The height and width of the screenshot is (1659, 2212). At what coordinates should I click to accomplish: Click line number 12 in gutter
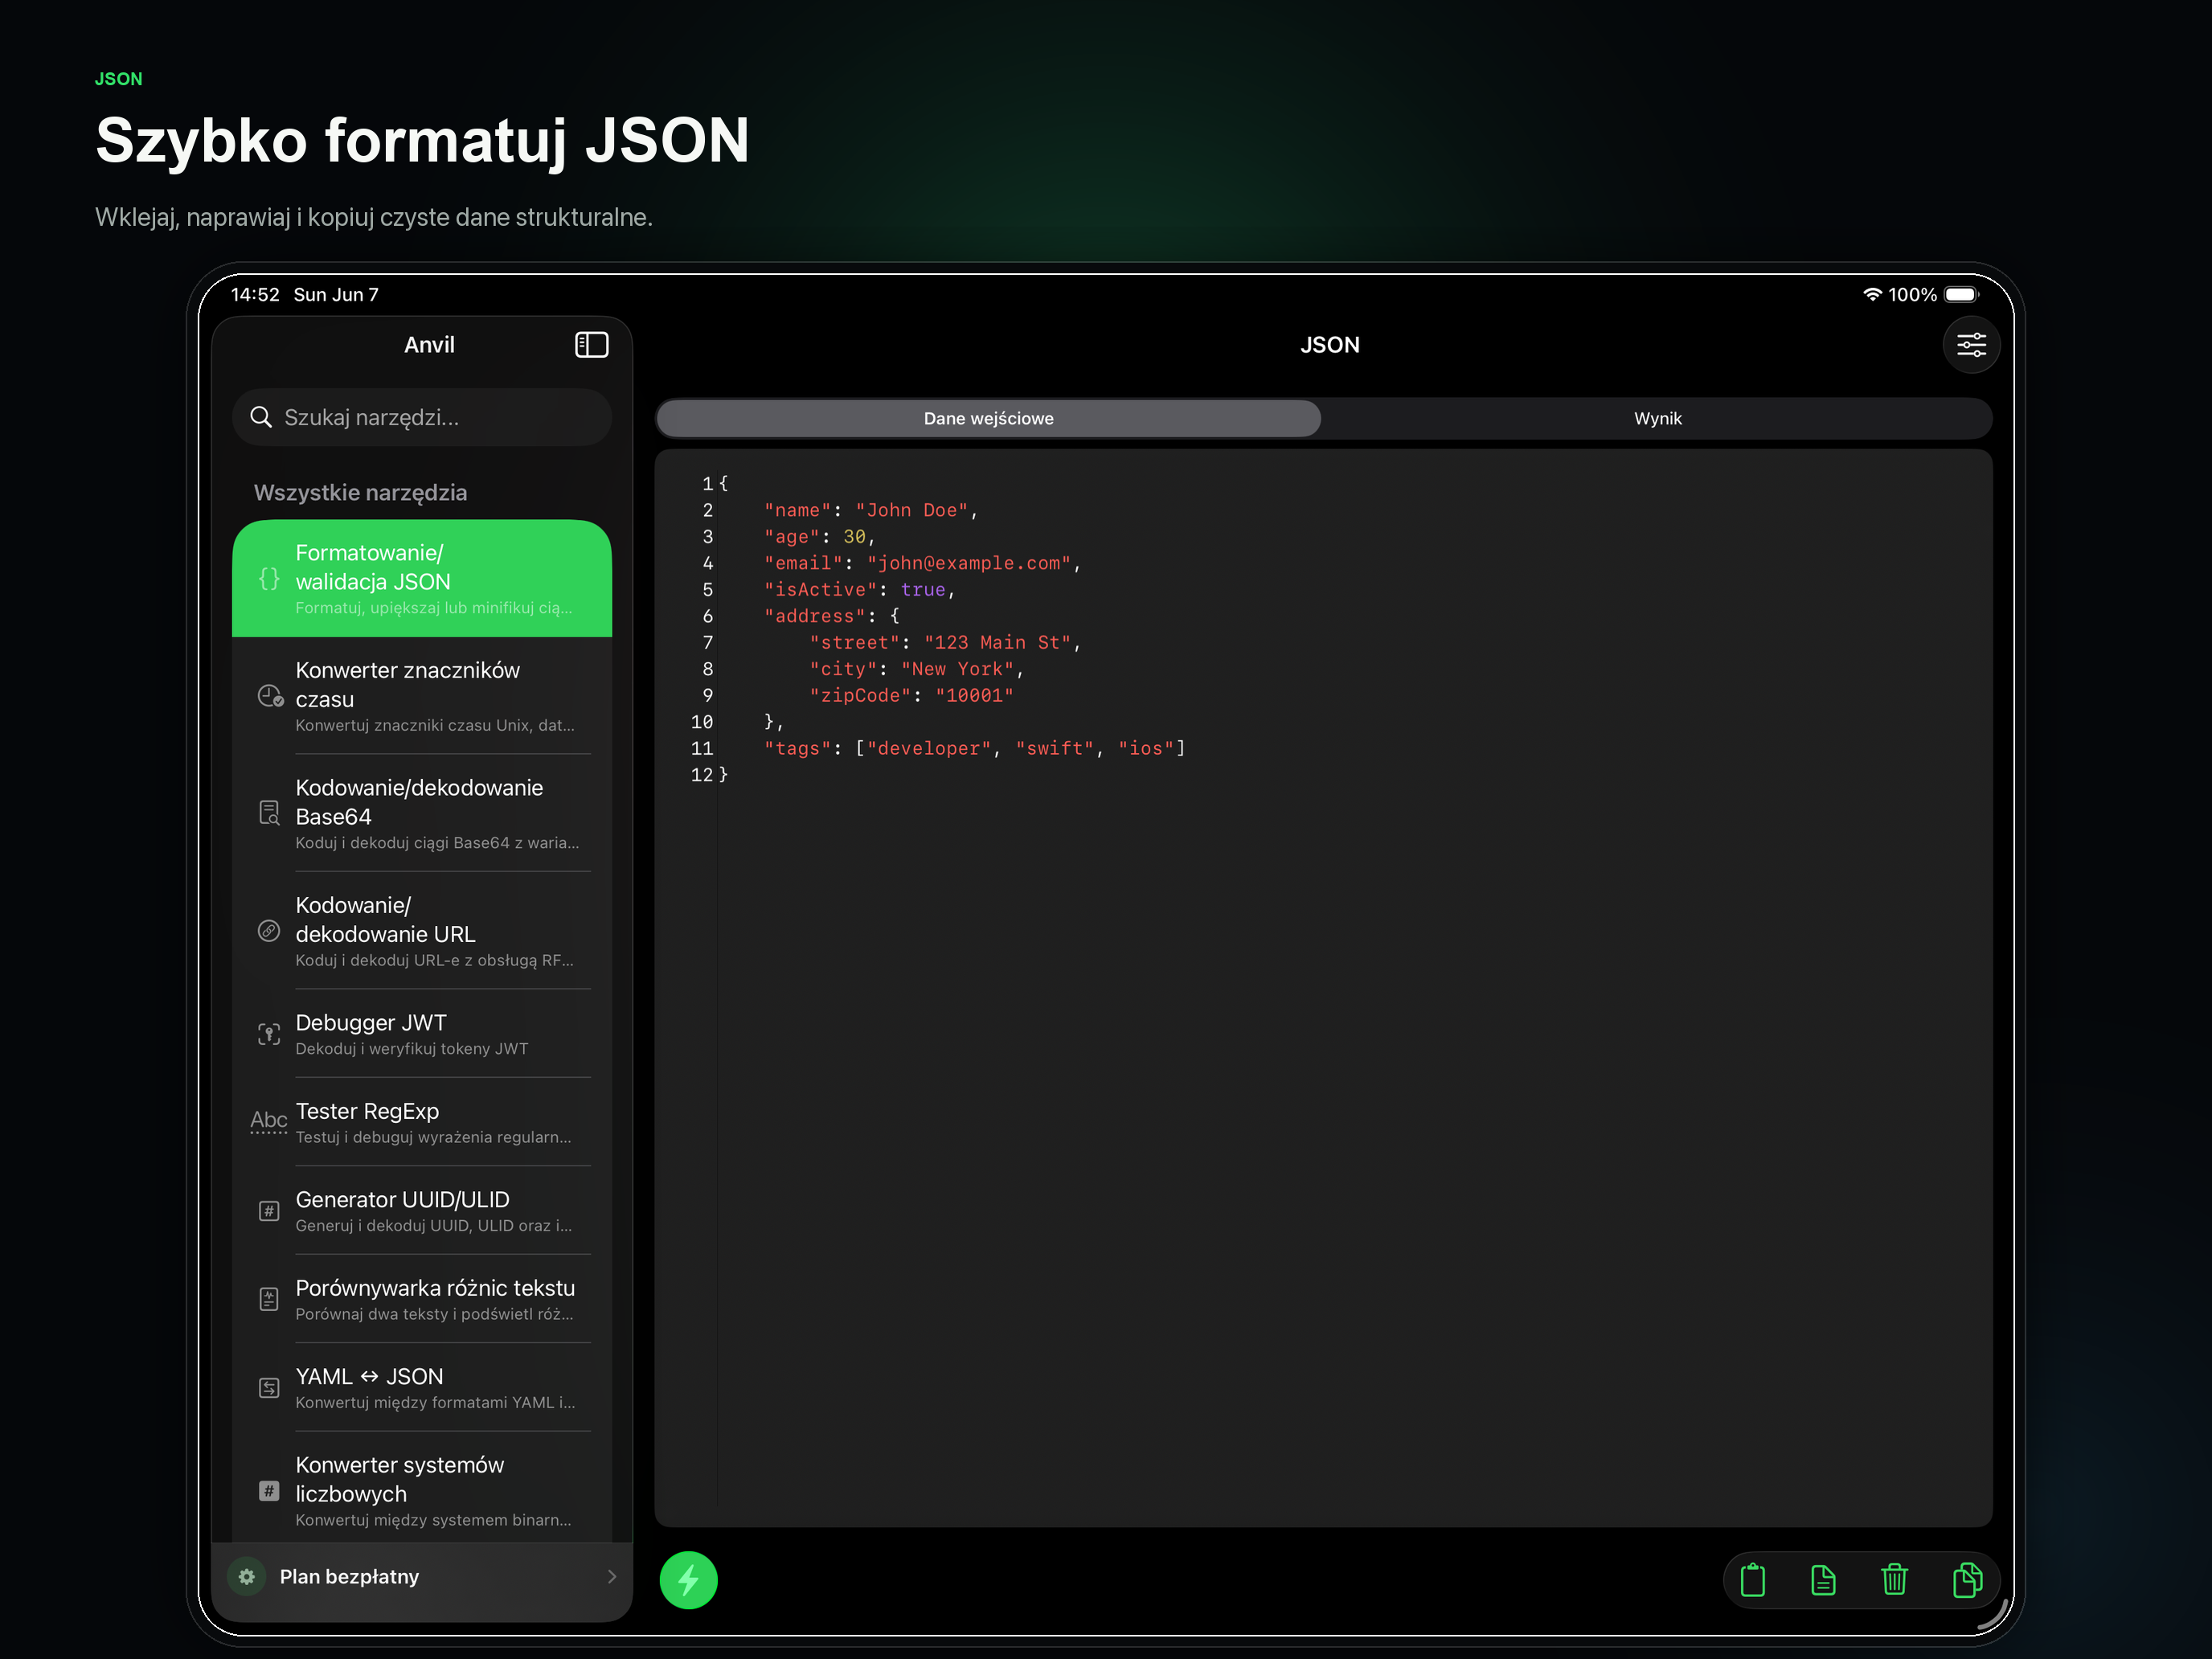tap(701, 775)
